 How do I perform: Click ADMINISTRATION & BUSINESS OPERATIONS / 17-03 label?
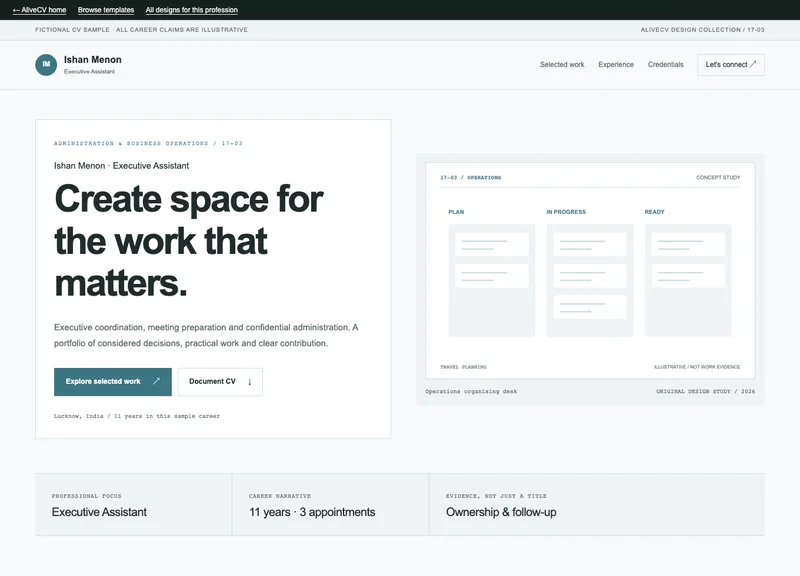148,143
